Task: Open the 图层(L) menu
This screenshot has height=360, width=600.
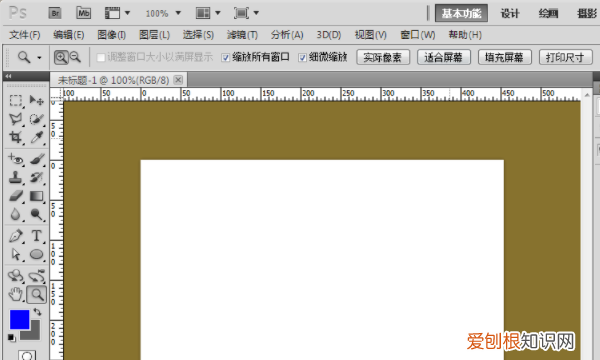Action: coord(154,35)
